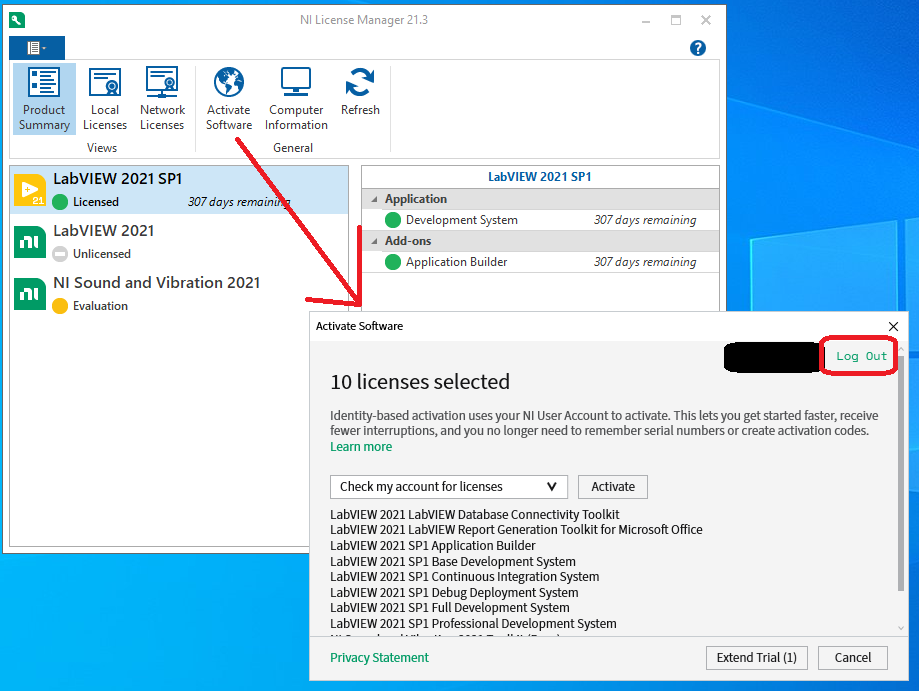The image size is (919, 691).
Task: Minimize the NI License Manager window
Action: click(646, 21)
